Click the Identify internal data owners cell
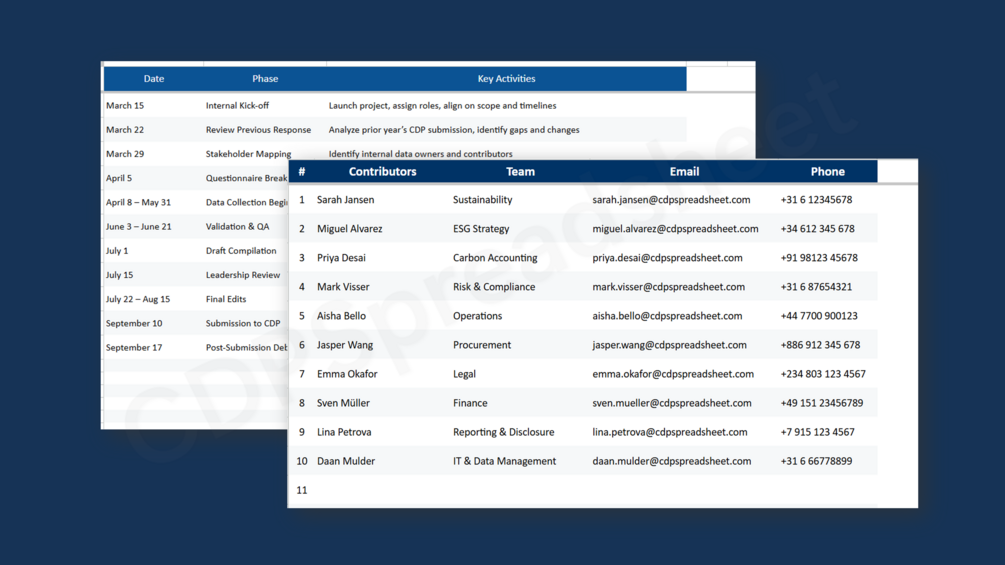Image resolution: width=1005 pixels, height=565 pixels. pyautogui.click(x=420, y=154)
